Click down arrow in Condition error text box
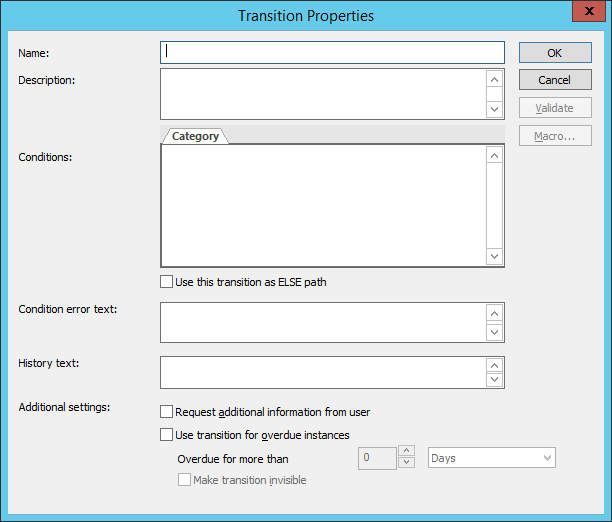612x522 pixels. click(495, 332)
